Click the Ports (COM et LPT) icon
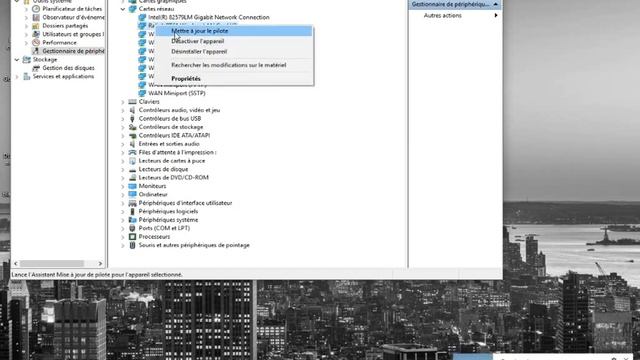 click(132, 228)
